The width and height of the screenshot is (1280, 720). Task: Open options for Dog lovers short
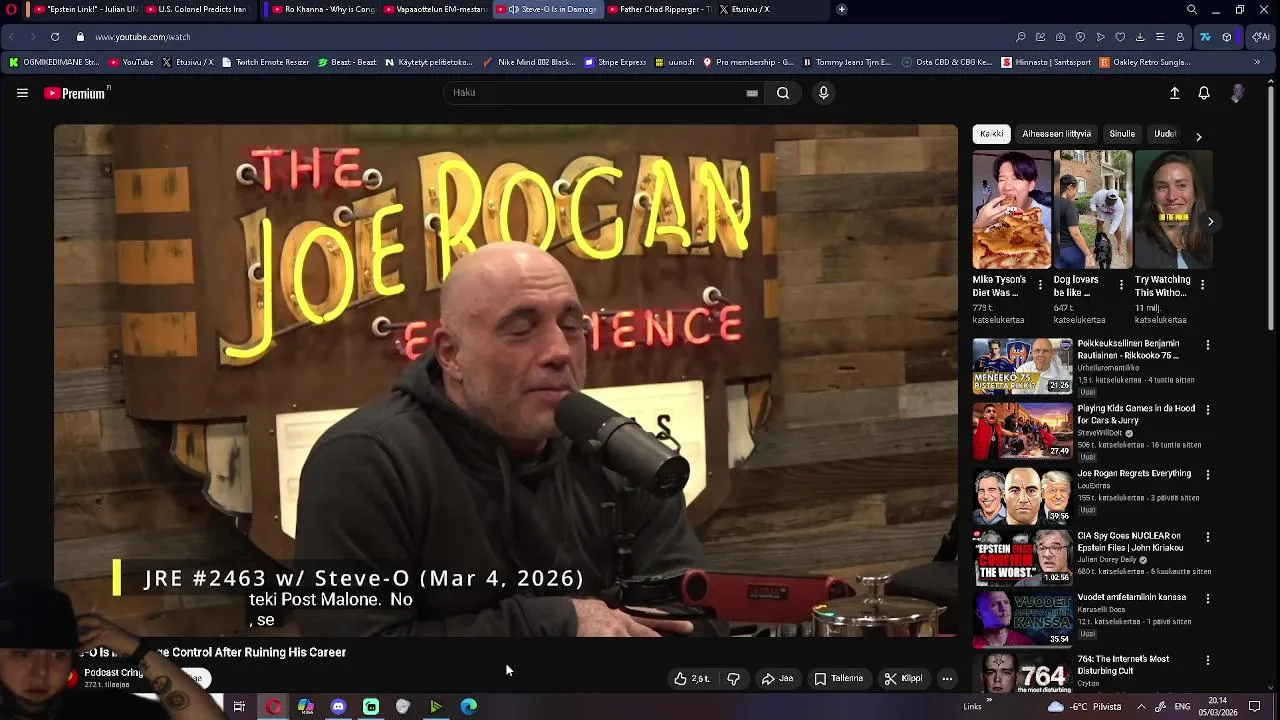[1121, 285]
